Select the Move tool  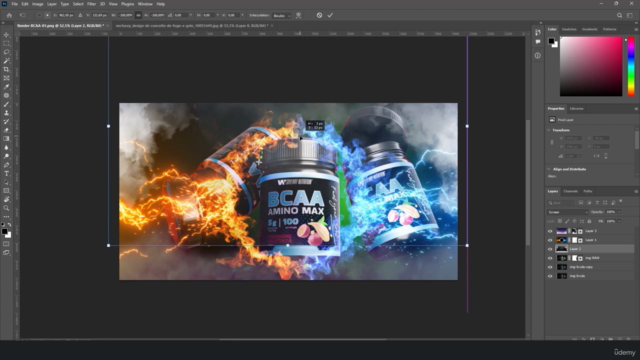tap(6, 35)
